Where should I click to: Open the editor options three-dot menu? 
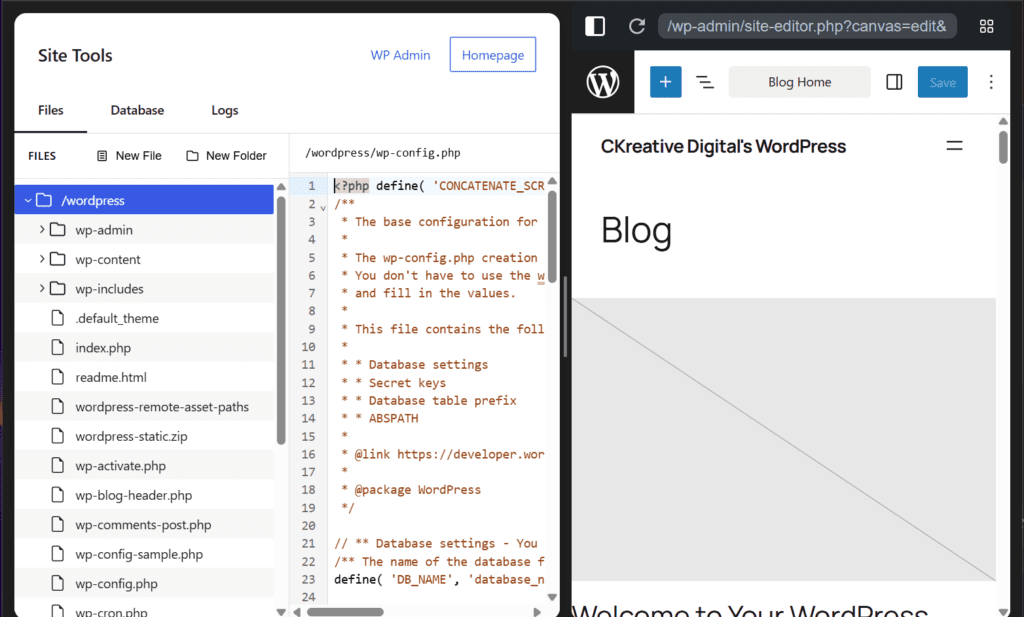(990, 82)
